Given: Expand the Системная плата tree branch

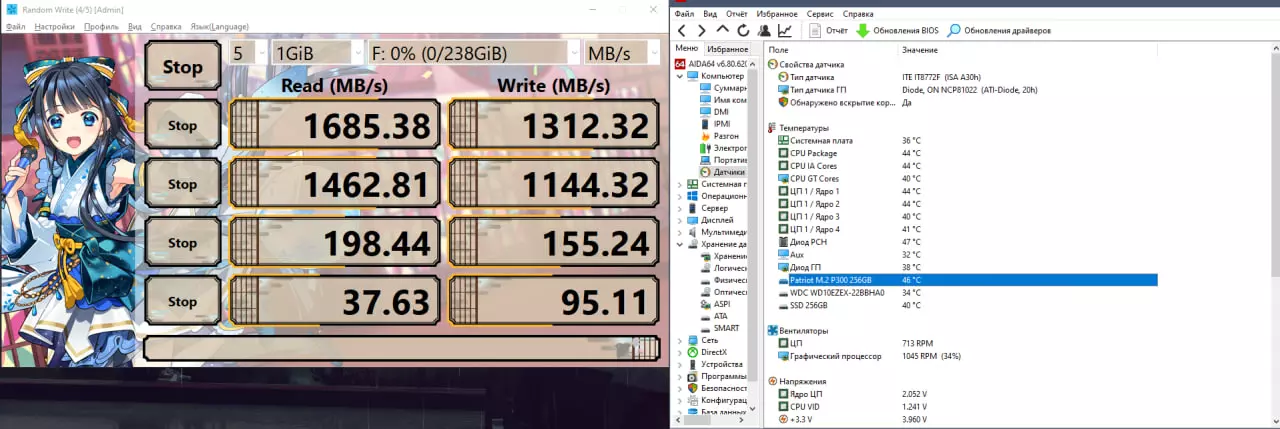Looking at the screenshot, I should point(681,184).
